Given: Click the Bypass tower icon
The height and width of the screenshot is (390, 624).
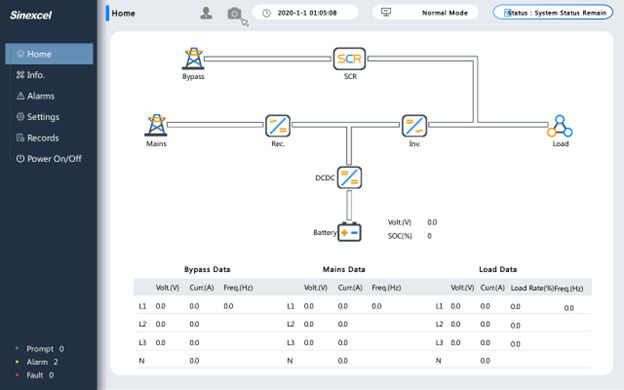Looking at the screenshot, I should pyautogui.click(x=193, y=58).
